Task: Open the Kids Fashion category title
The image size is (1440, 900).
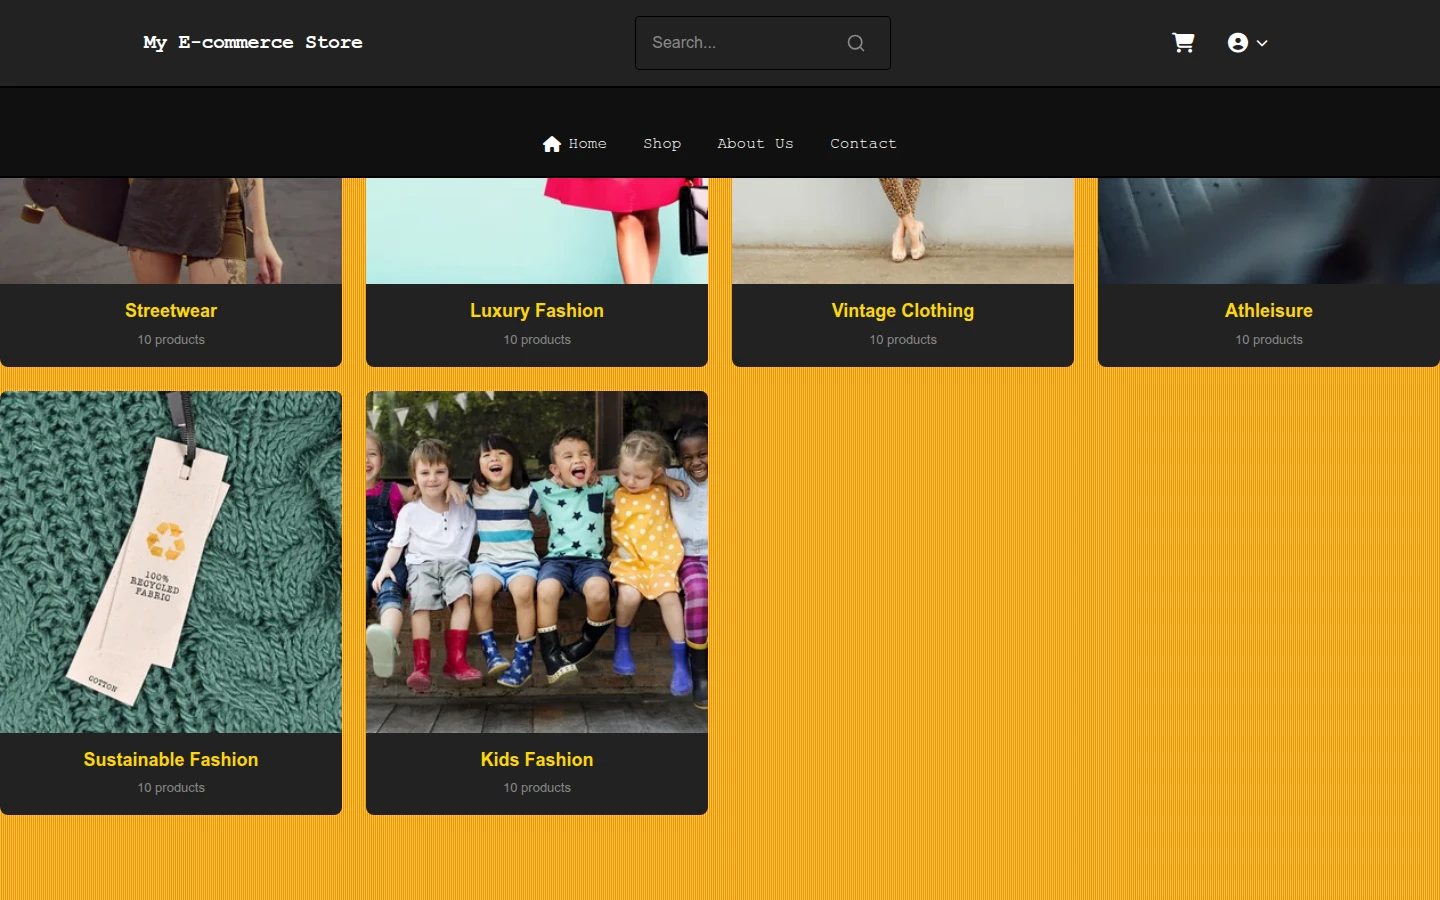Action: click(x=537, y=760)
